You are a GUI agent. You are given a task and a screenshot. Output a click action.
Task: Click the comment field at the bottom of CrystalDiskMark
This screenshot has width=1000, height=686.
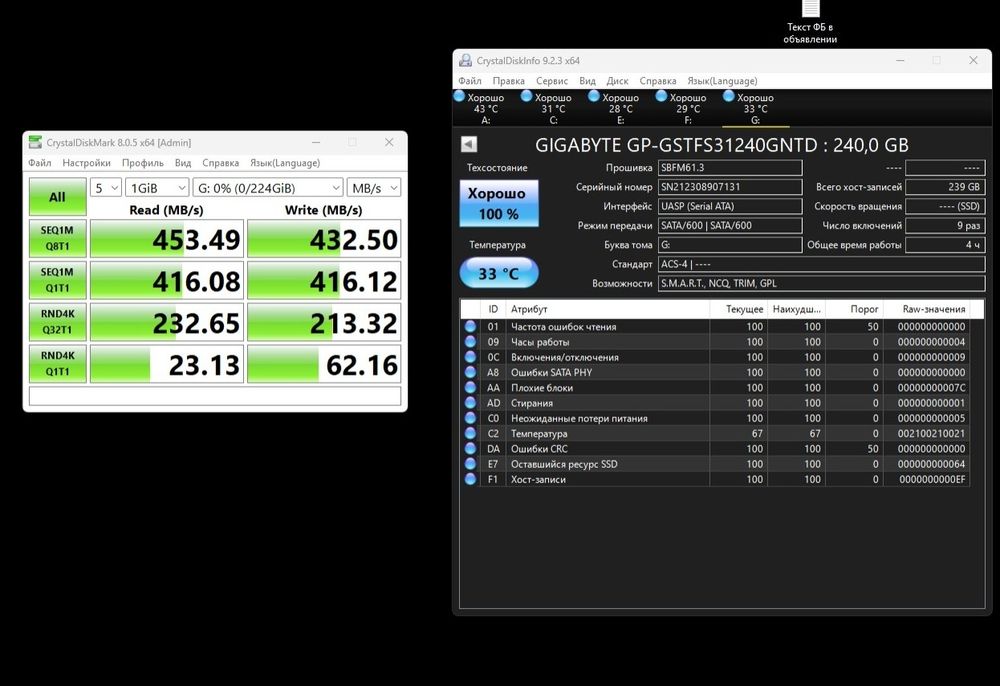pyautogui.click(x=215, y=396)
